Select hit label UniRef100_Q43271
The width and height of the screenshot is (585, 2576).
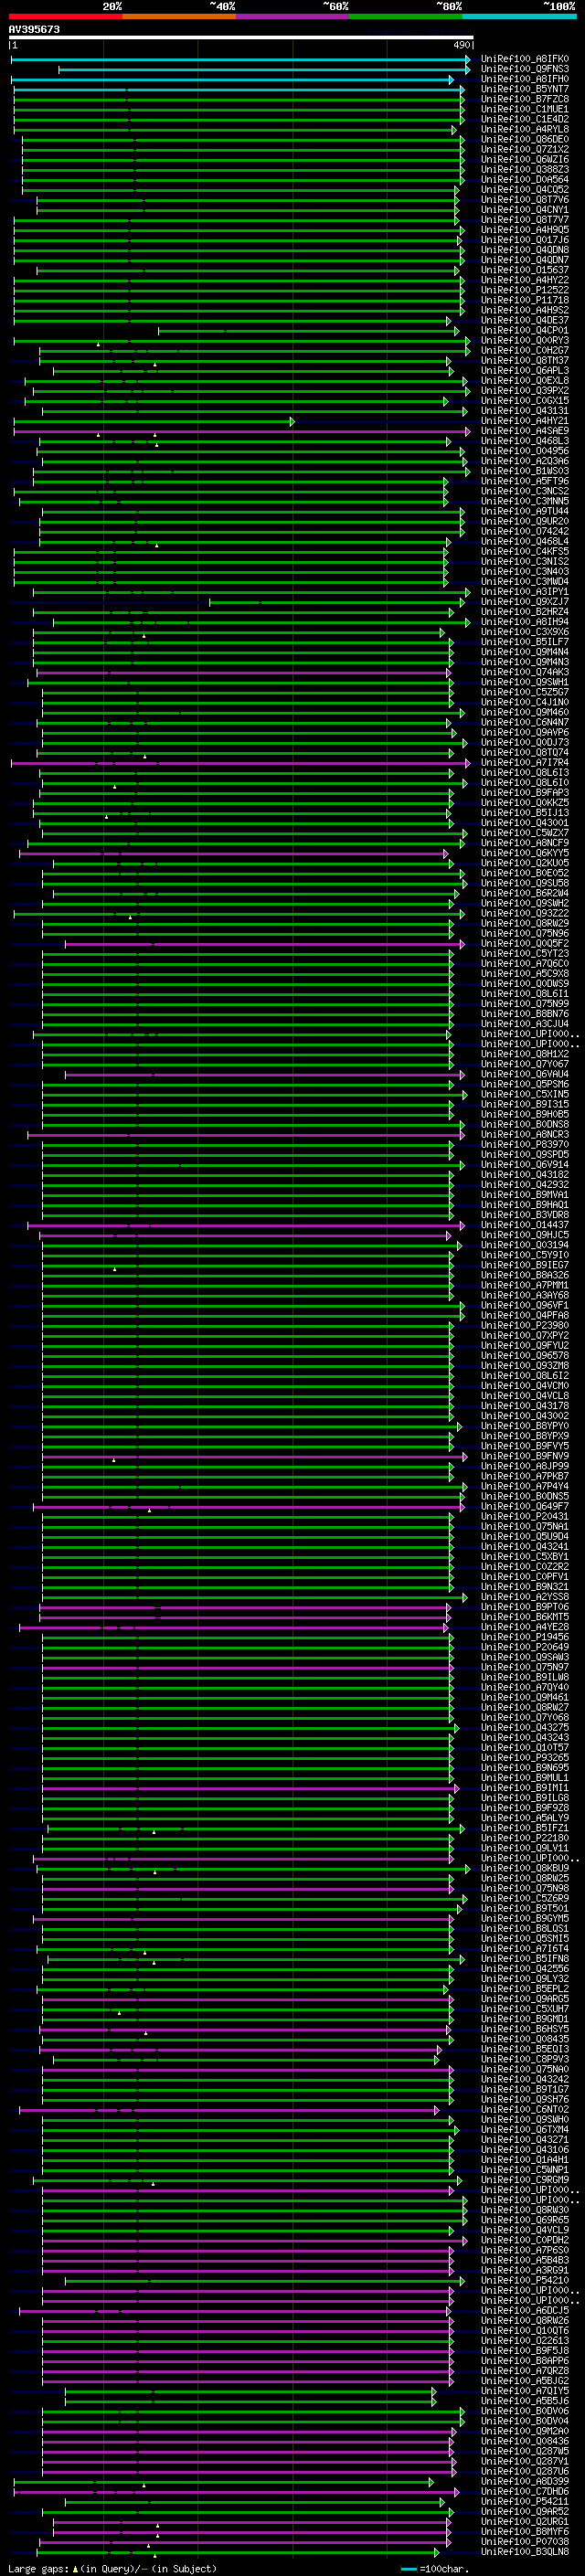tap(525, 2140)
